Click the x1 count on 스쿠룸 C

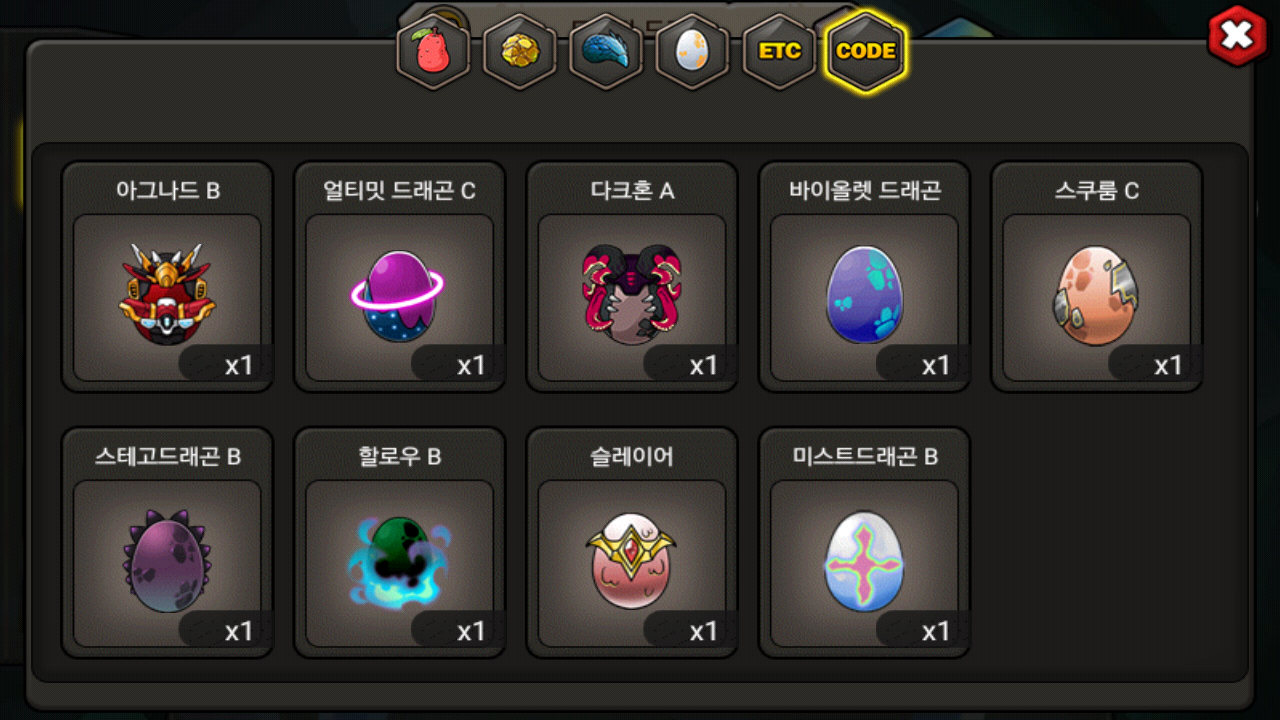pyautogui.click(x=1168, y=366)
